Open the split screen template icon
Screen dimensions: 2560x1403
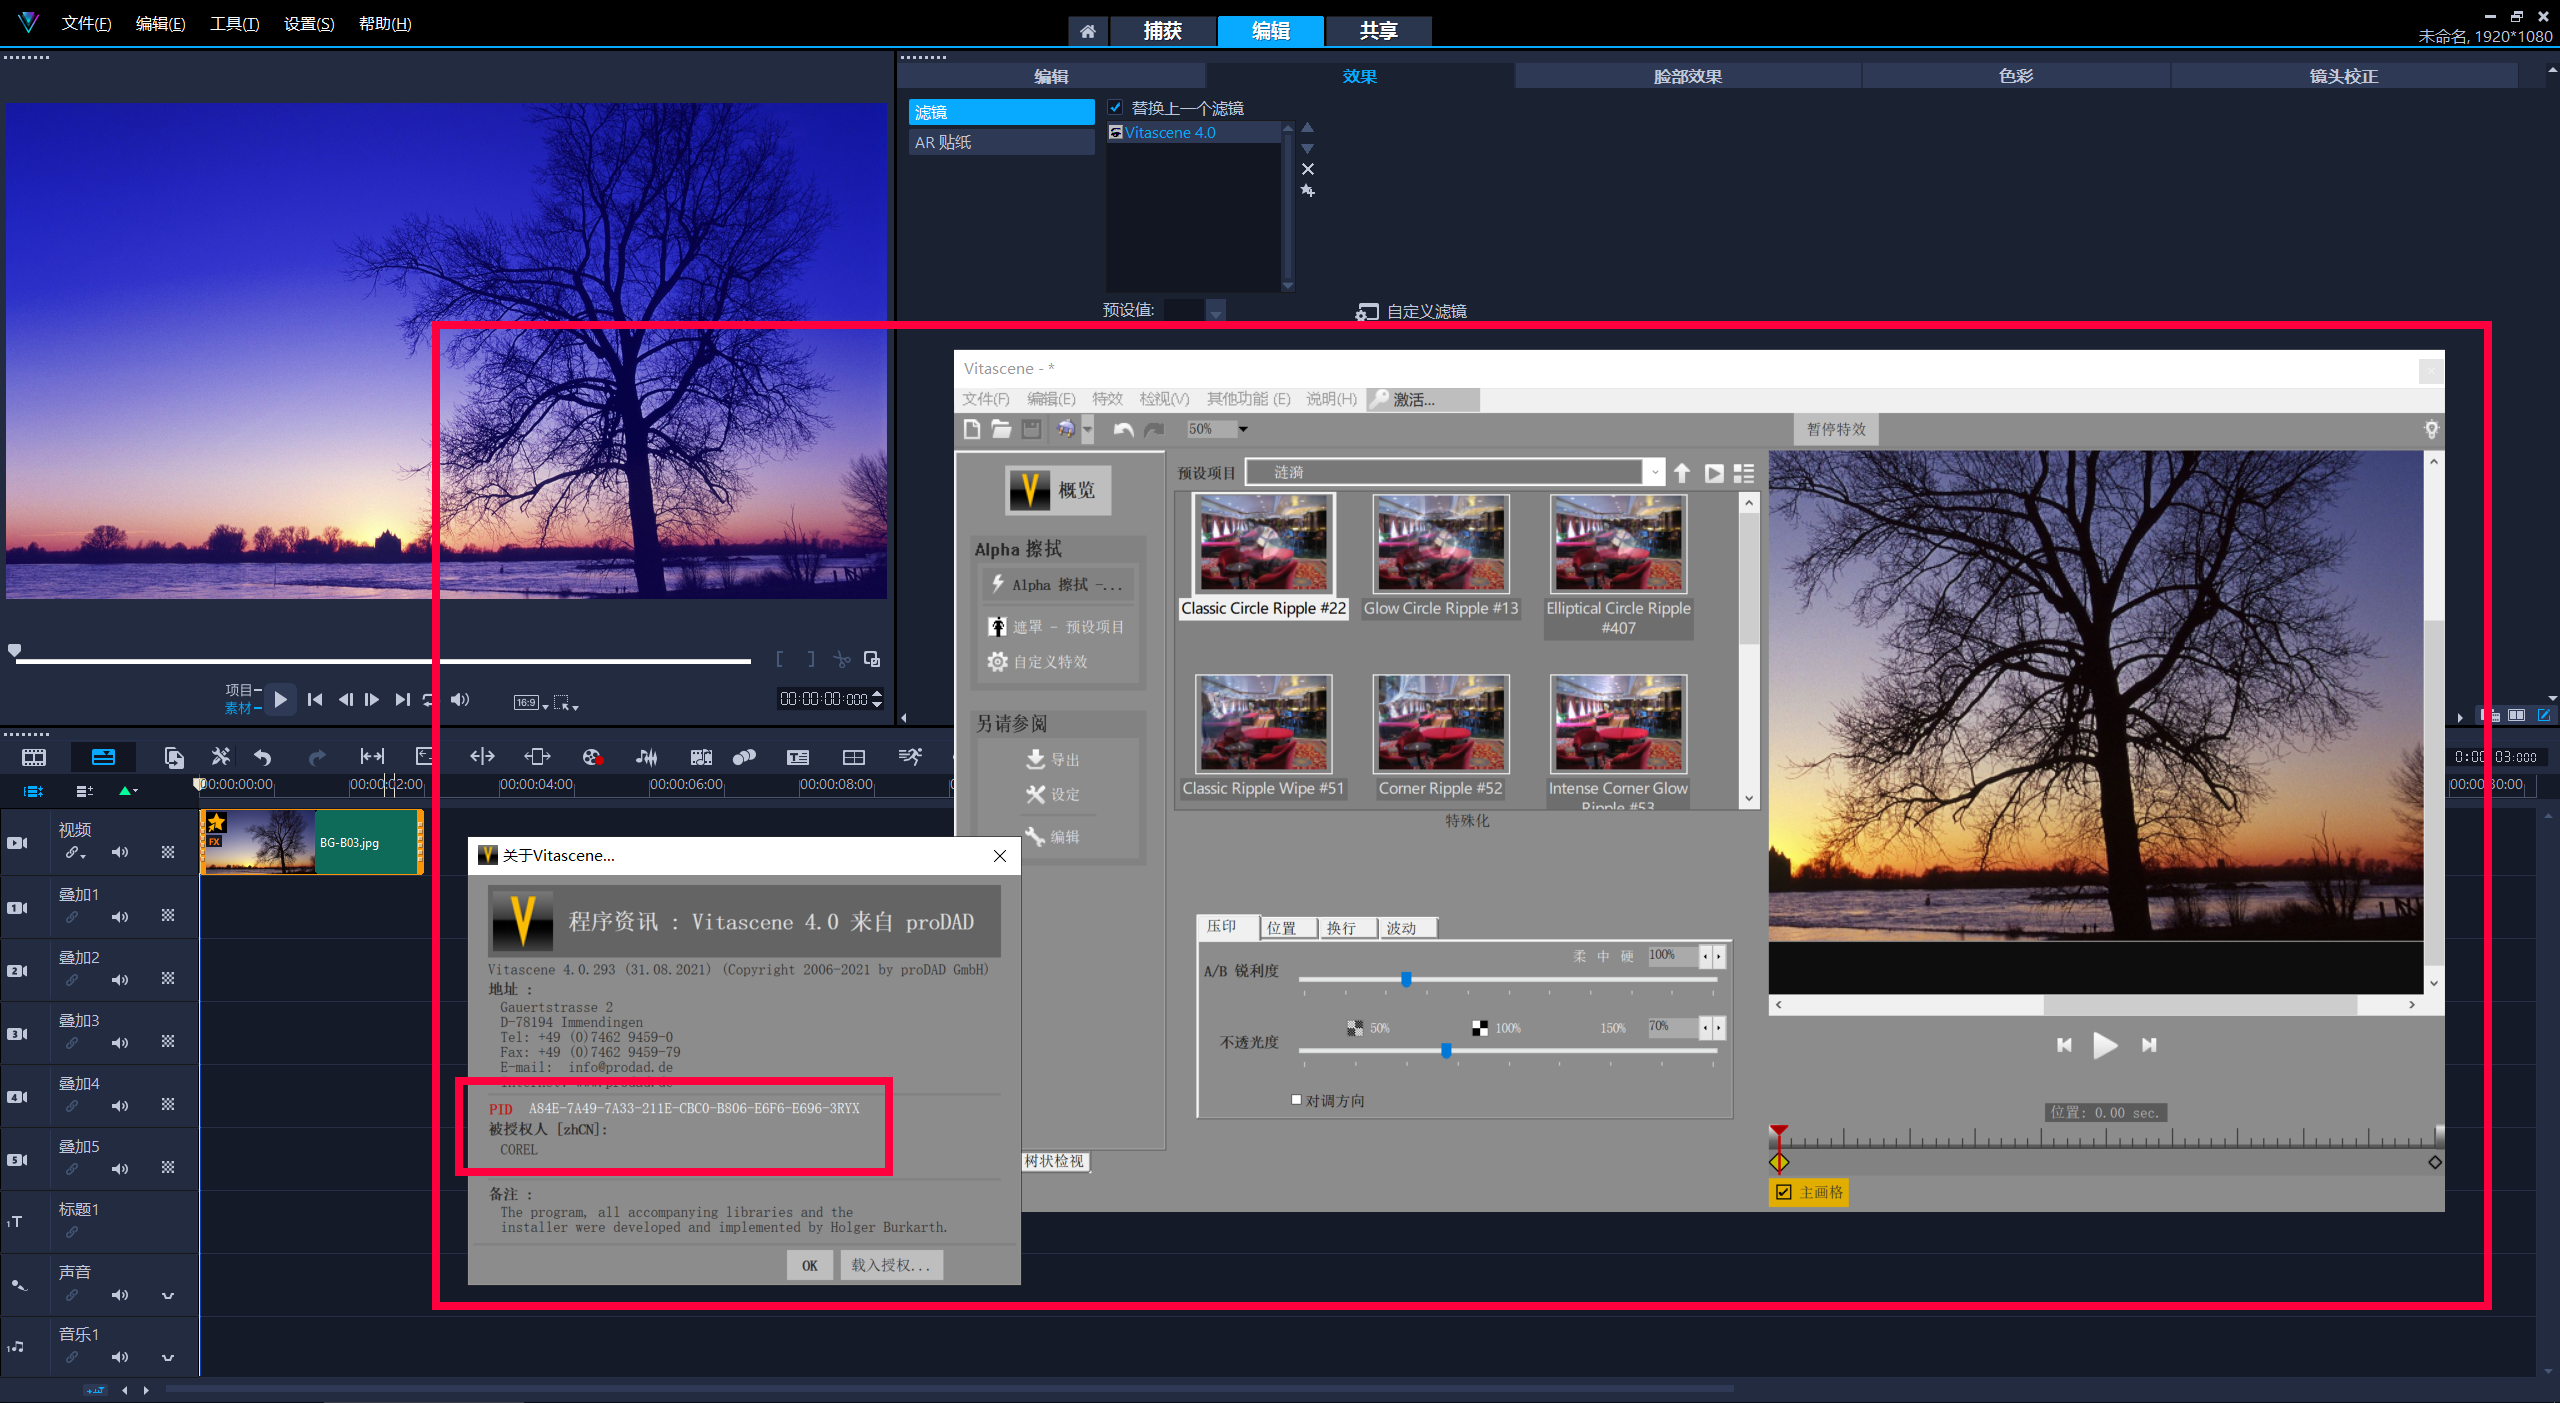pos(853,757)
